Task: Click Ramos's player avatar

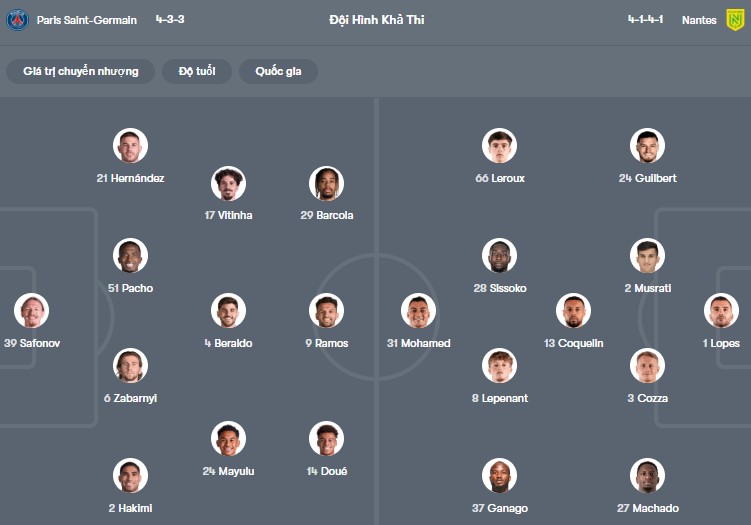Action: click(326, 311)
